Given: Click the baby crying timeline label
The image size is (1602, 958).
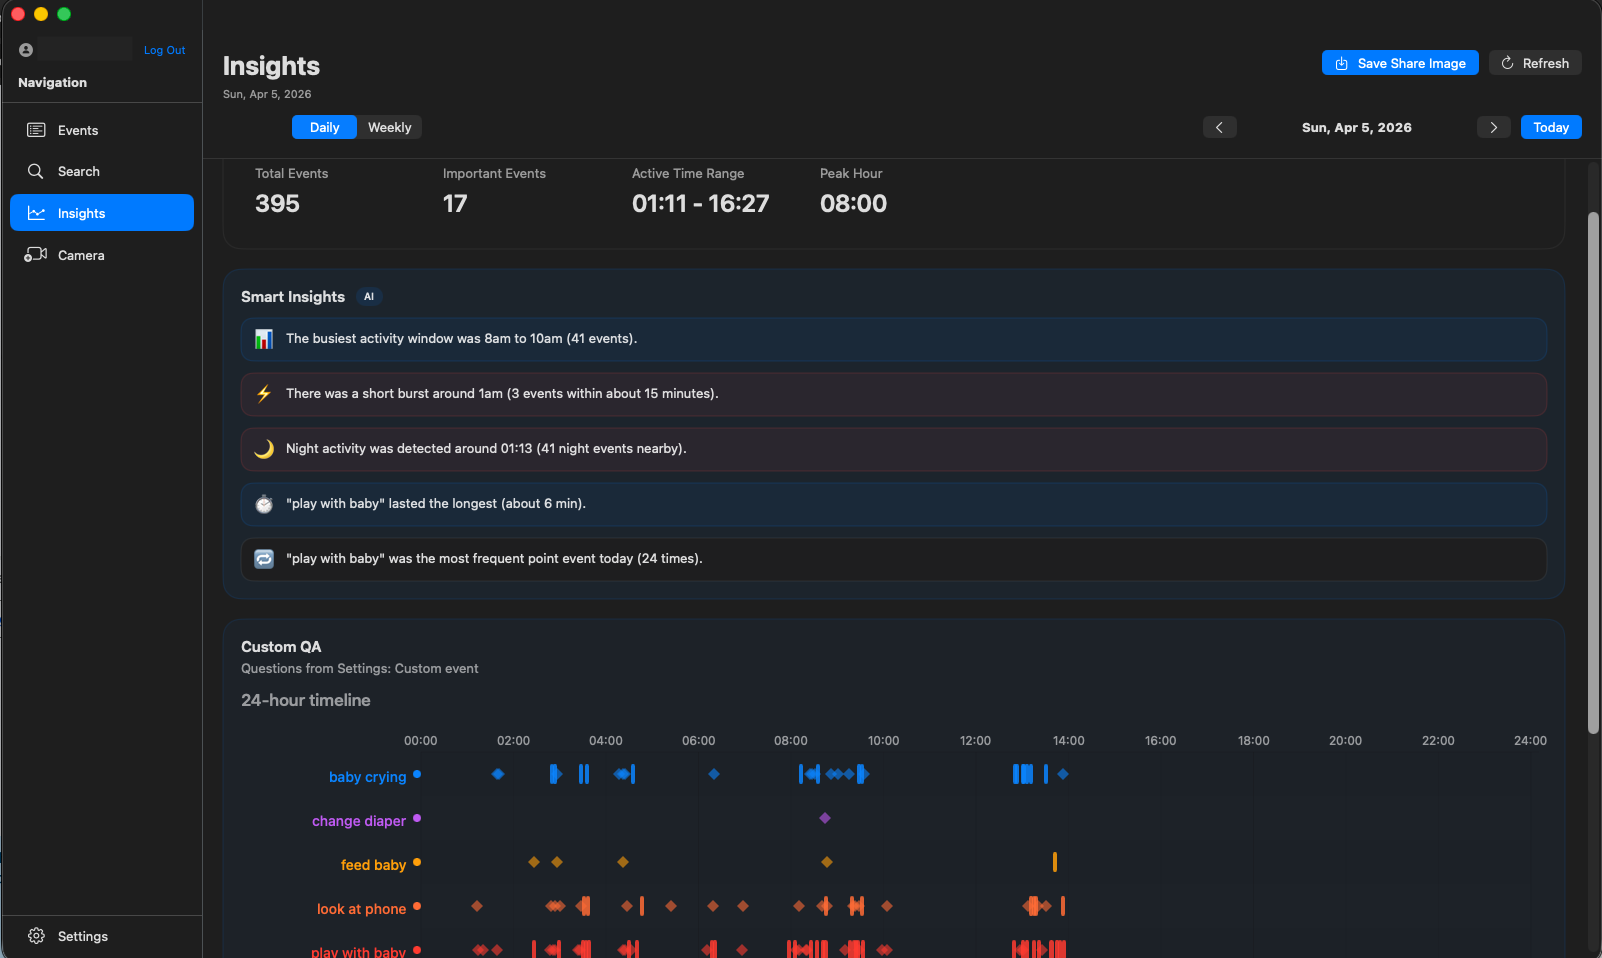Looking at the screenshot, I should (367, 777).
